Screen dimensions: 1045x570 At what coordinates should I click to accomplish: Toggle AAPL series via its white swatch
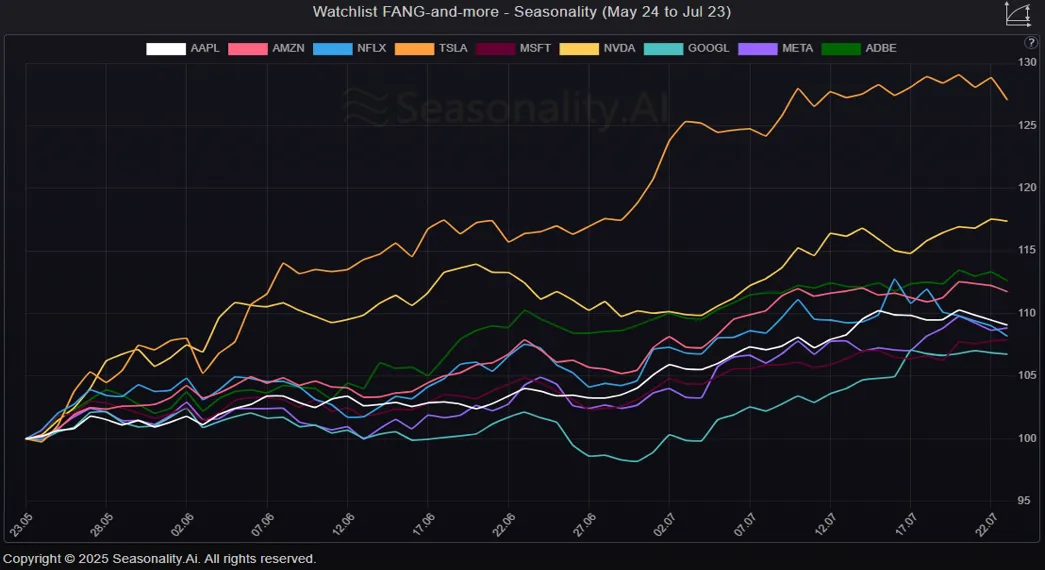(x=166, y=49)
